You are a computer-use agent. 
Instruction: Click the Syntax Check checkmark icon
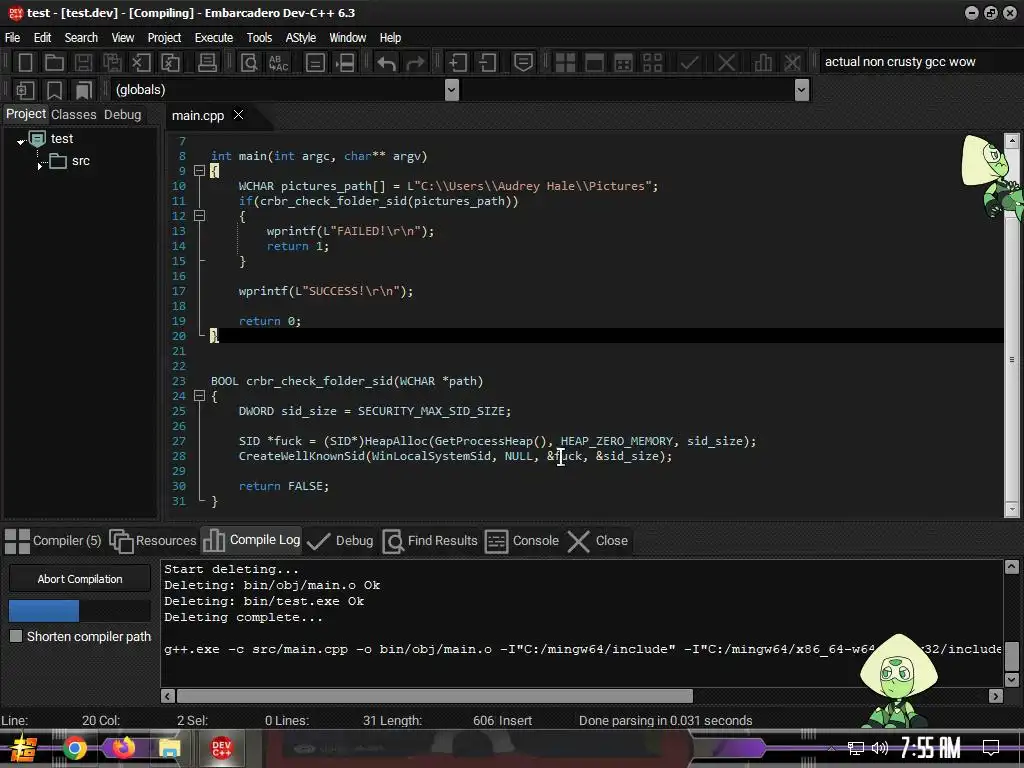[x=689, y=63]
